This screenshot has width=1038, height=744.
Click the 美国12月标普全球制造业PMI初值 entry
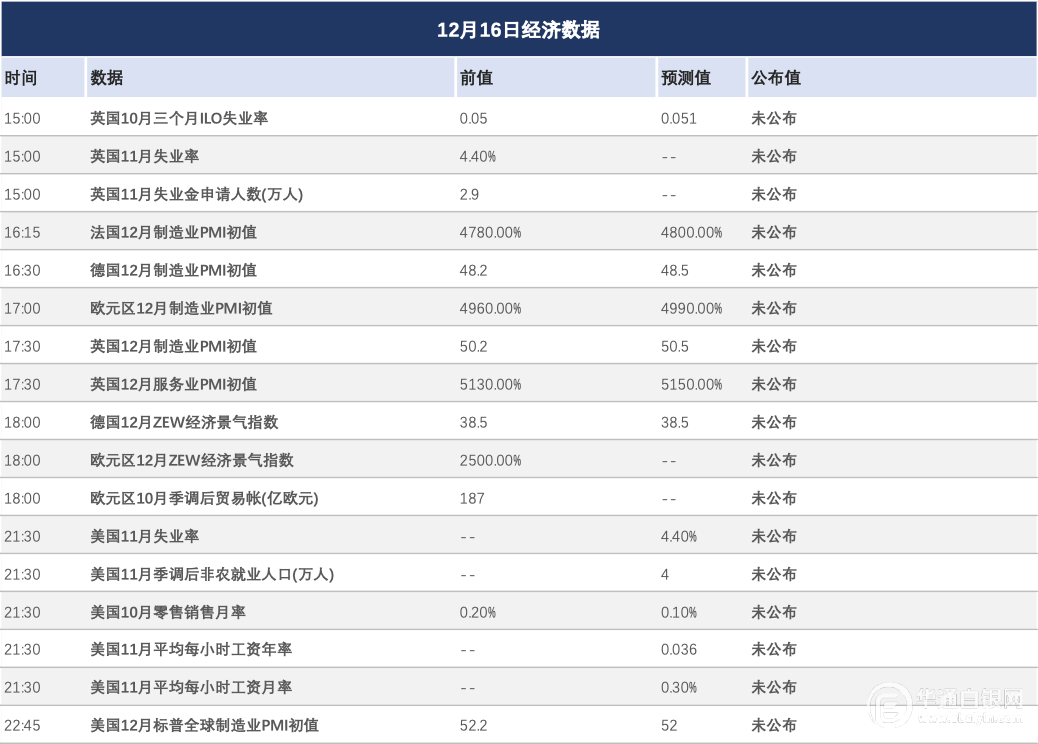(x=204, y=725)
